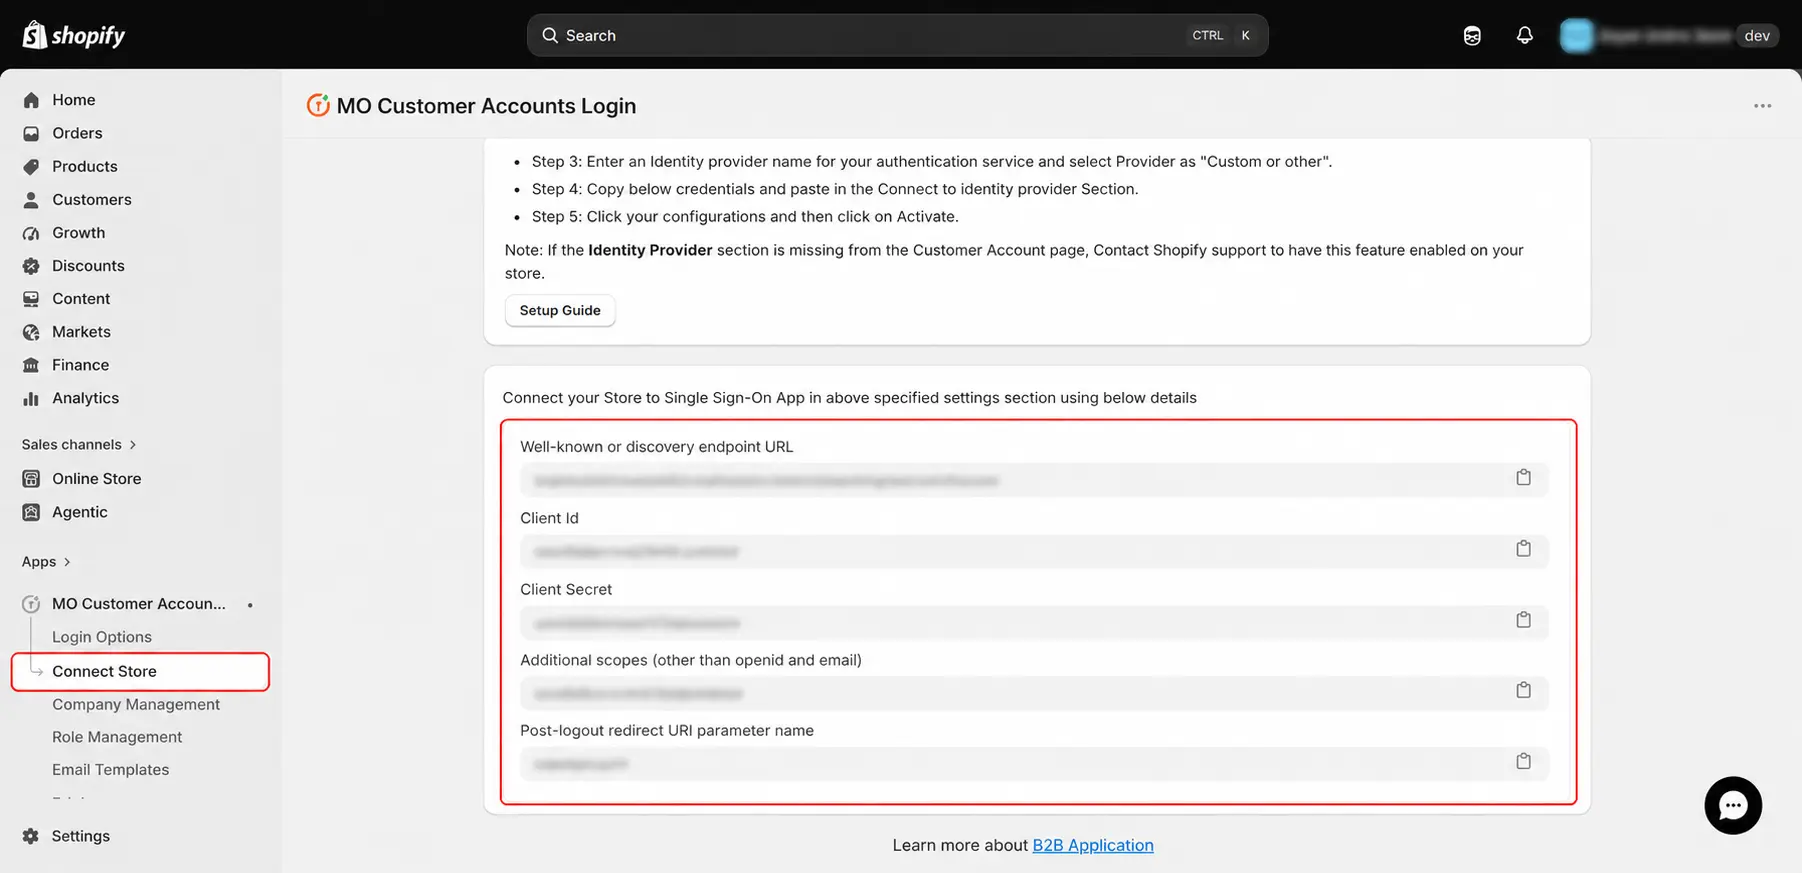Click the discovery endpoint URL field
Viewport: 1802px width, 873px height.
(x=1034, y=480)
